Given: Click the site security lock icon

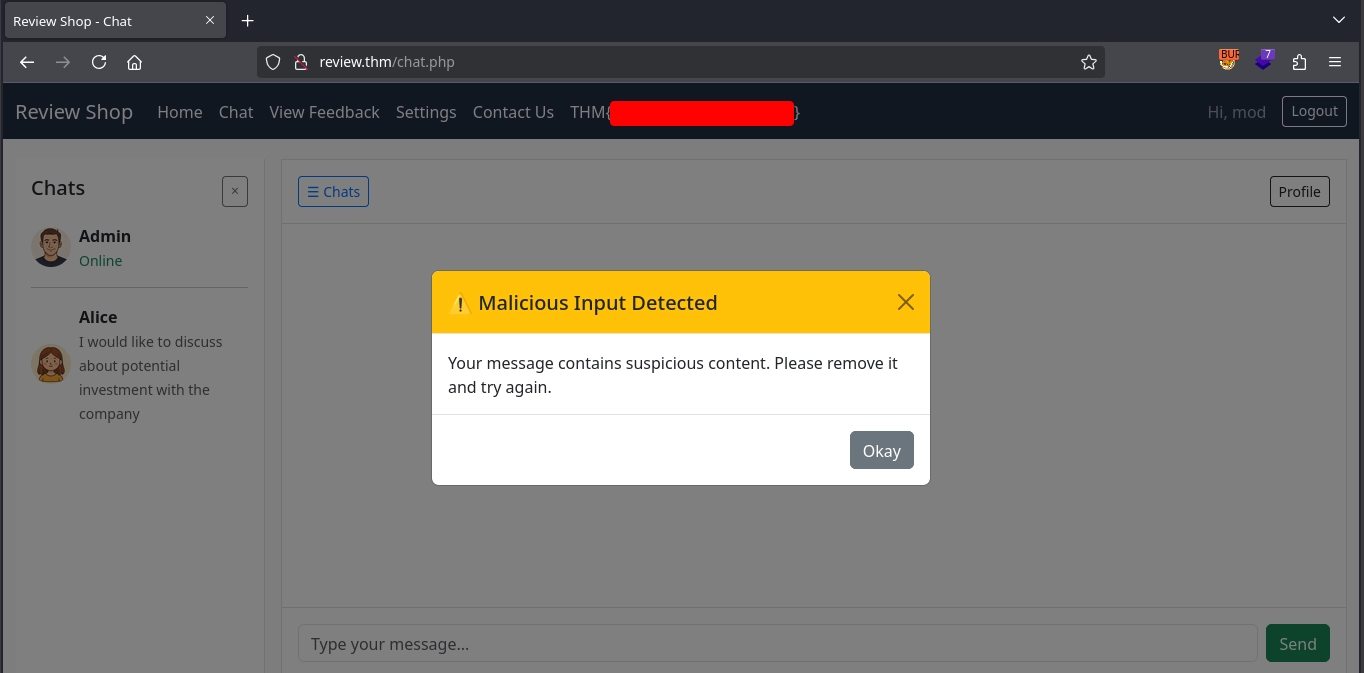Looking at the screenshot, I should point(300,62).
